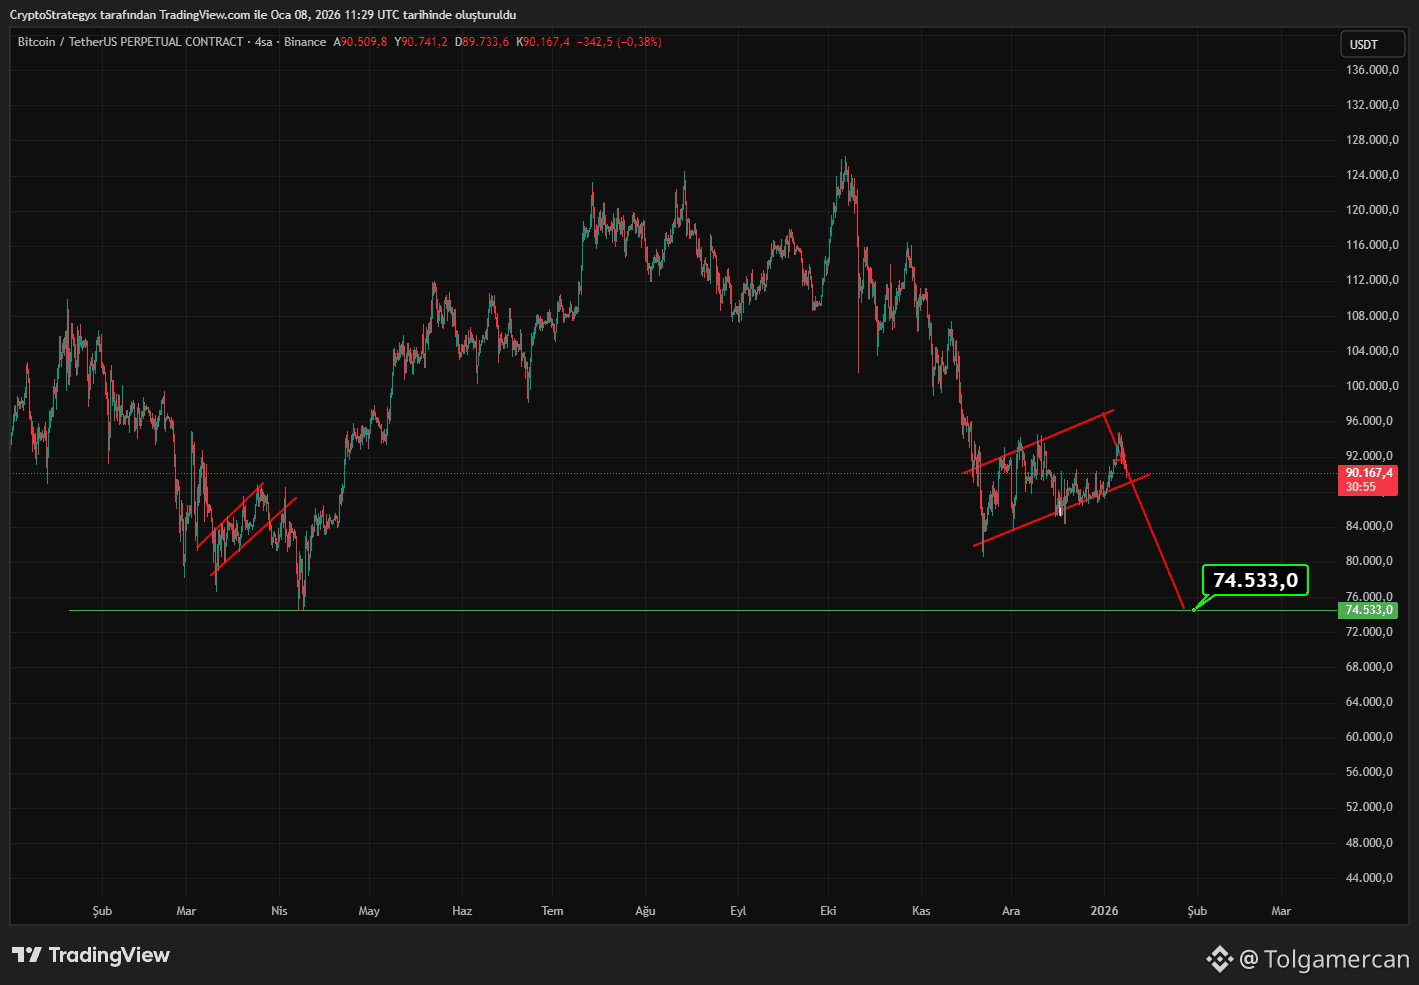Click the 112.000,0 price axis label

(1372, 280)
